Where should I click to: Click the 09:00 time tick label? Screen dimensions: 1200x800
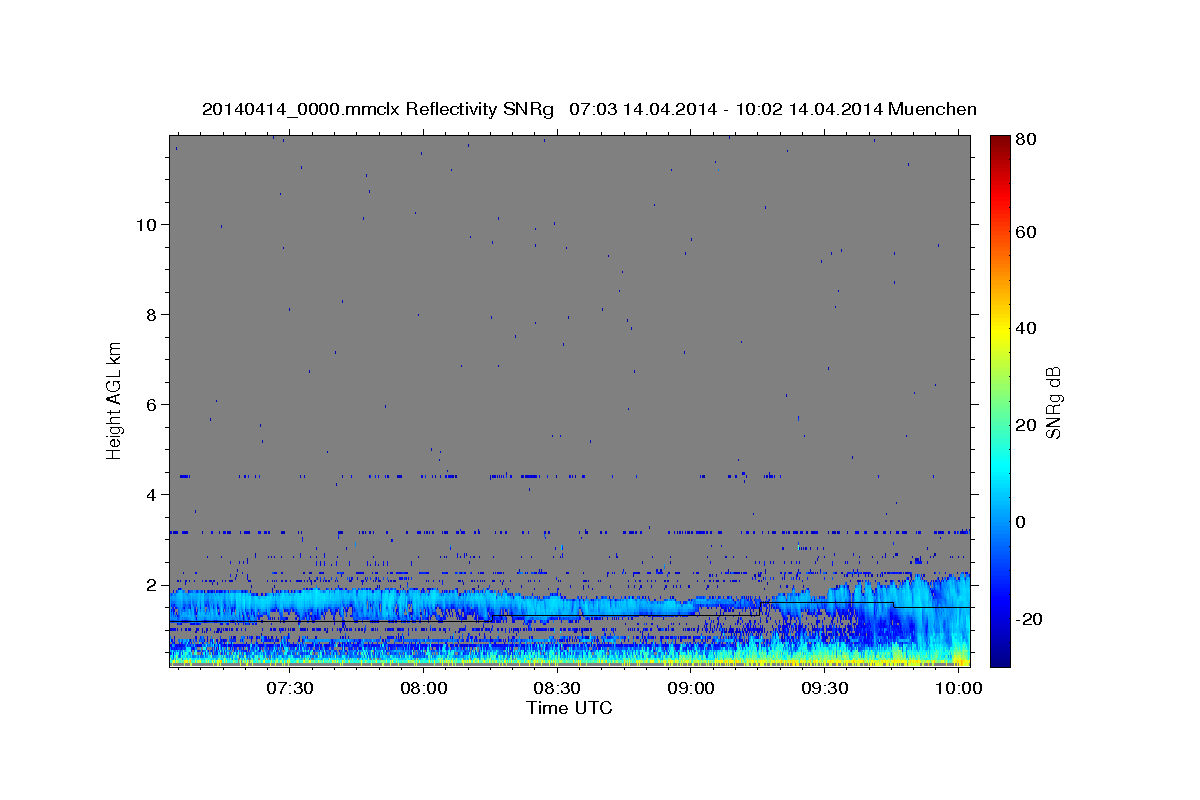pyautogui.click(x=692, y=689)
